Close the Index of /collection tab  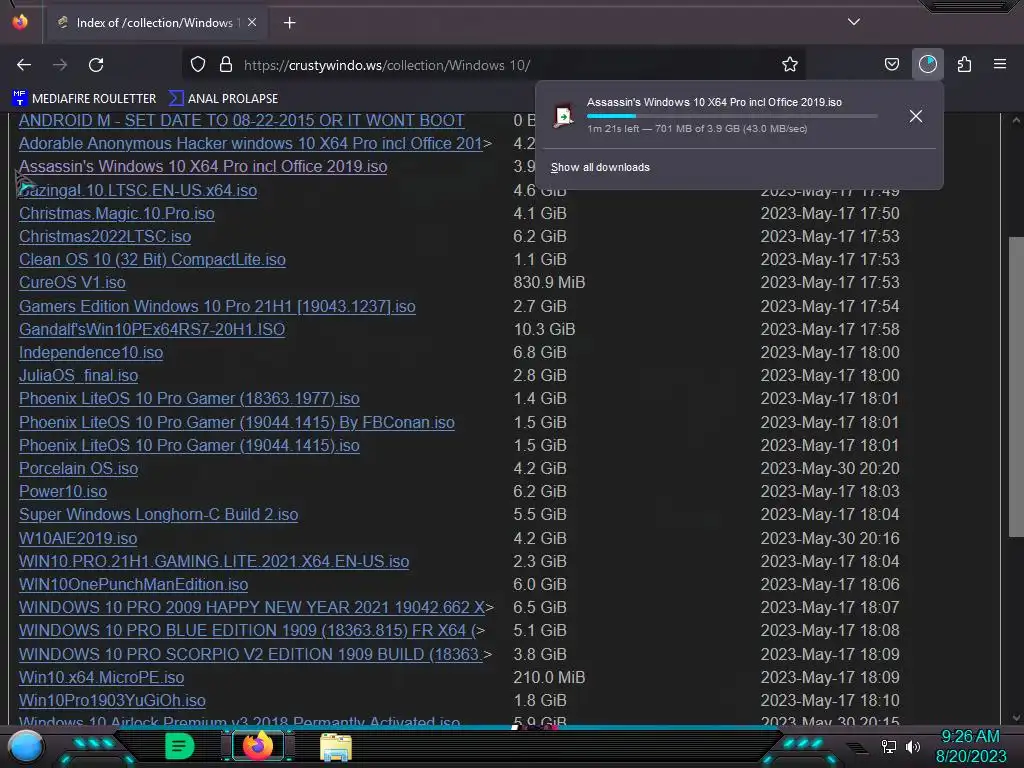click(252, 22)
